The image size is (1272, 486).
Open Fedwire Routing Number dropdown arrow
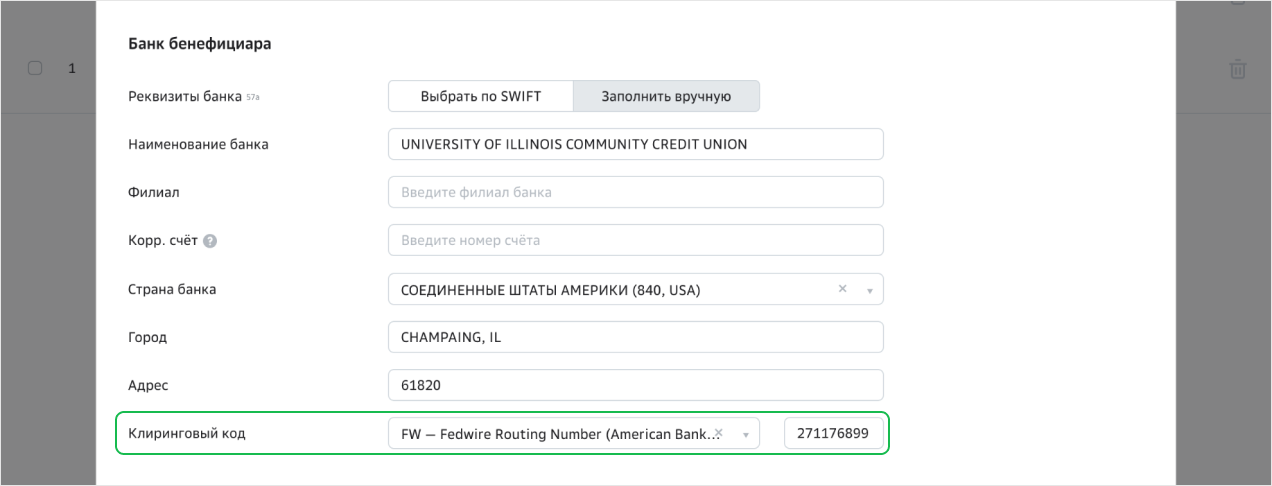pos(745,435)
